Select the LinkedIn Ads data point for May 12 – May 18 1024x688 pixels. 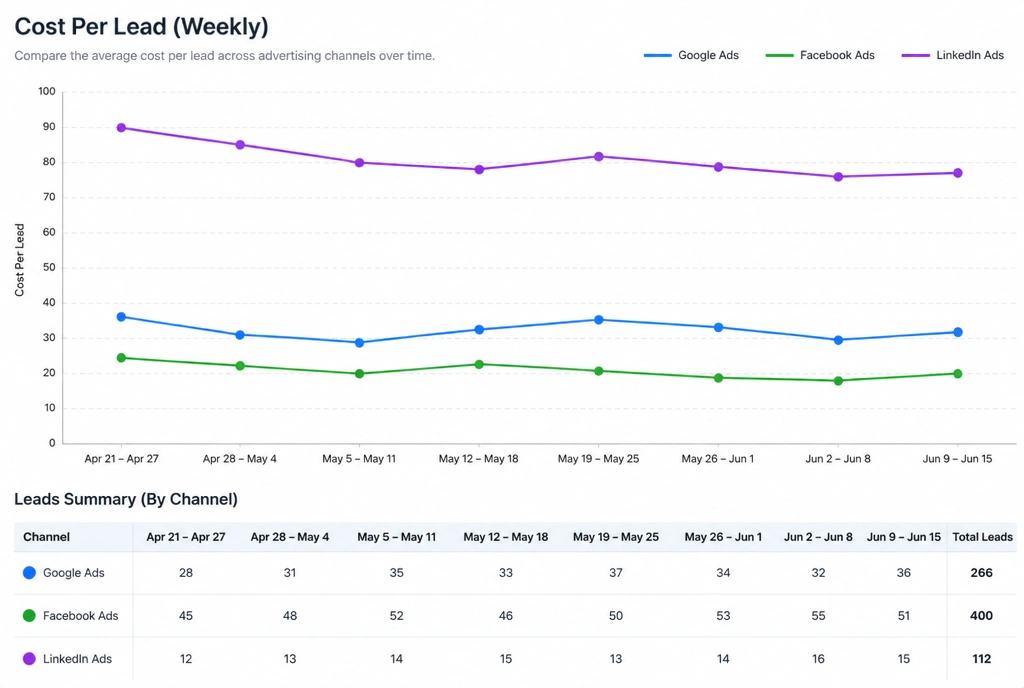pos(479,170)
